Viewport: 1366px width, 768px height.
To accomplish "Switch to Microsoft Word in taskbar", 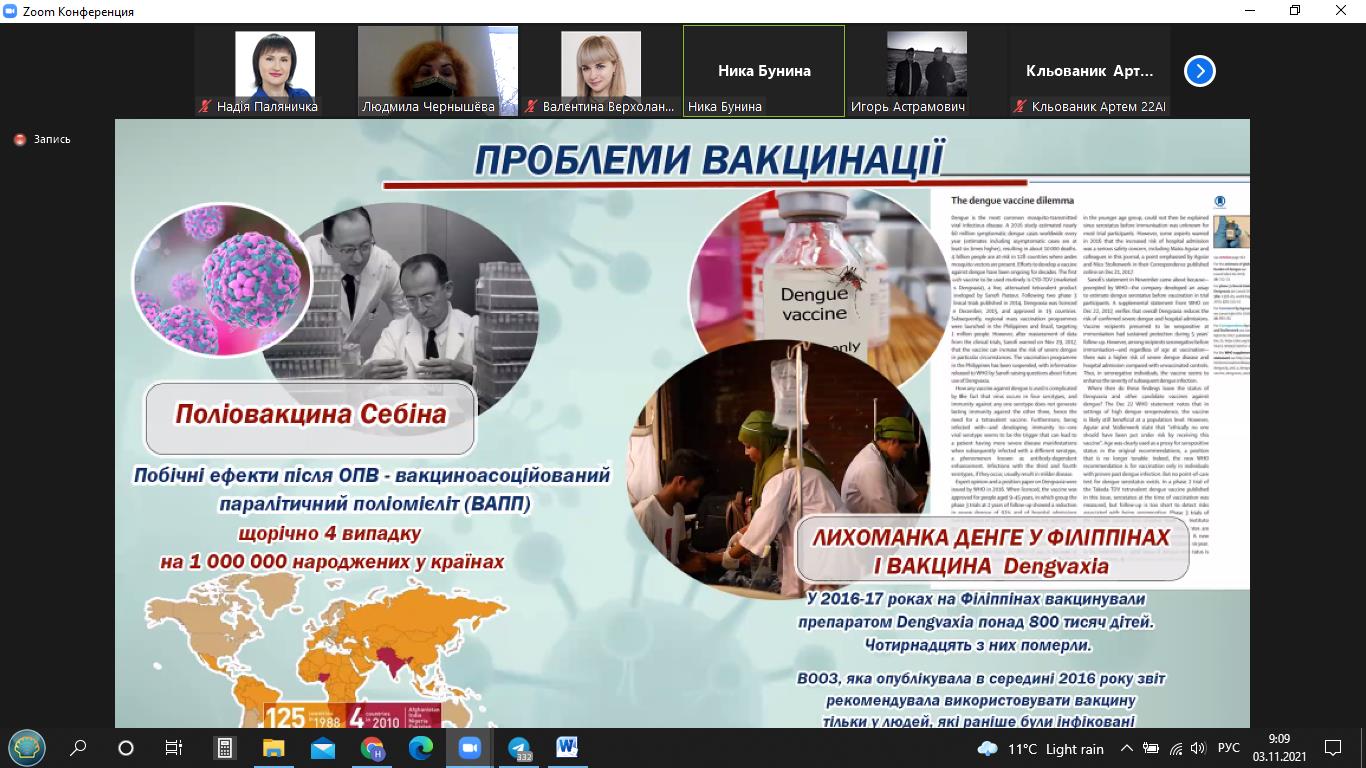I will 567,748.
